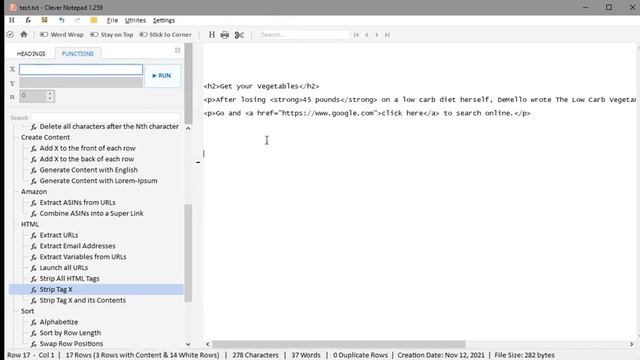This screenshot has height=360, width=640.
Task: Click the 37 Words status bar entry
Action: tap(306, 355)
